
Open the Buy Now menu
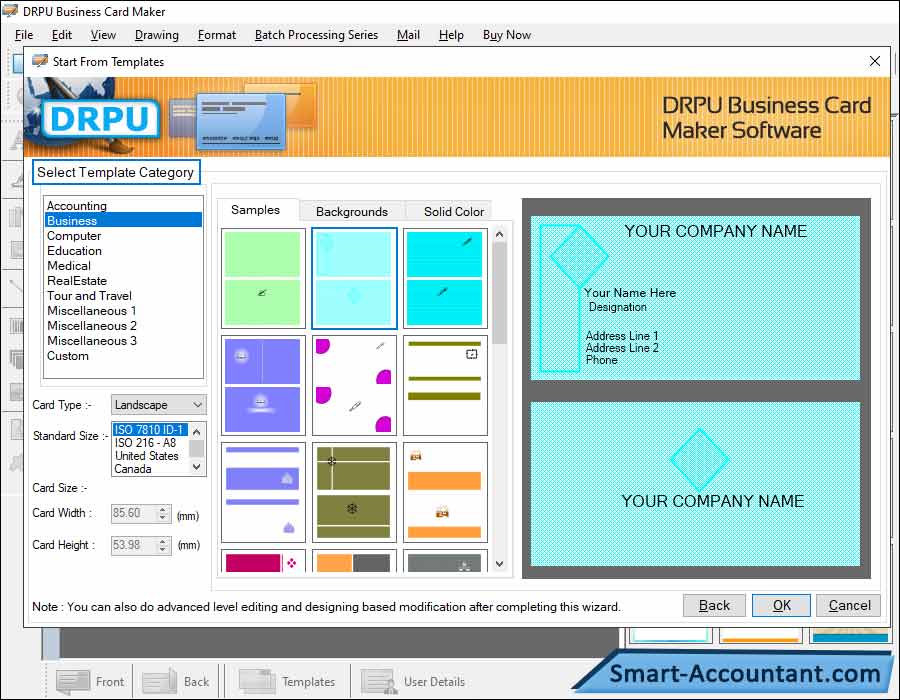pyautogui.click(x=507, y=35)
